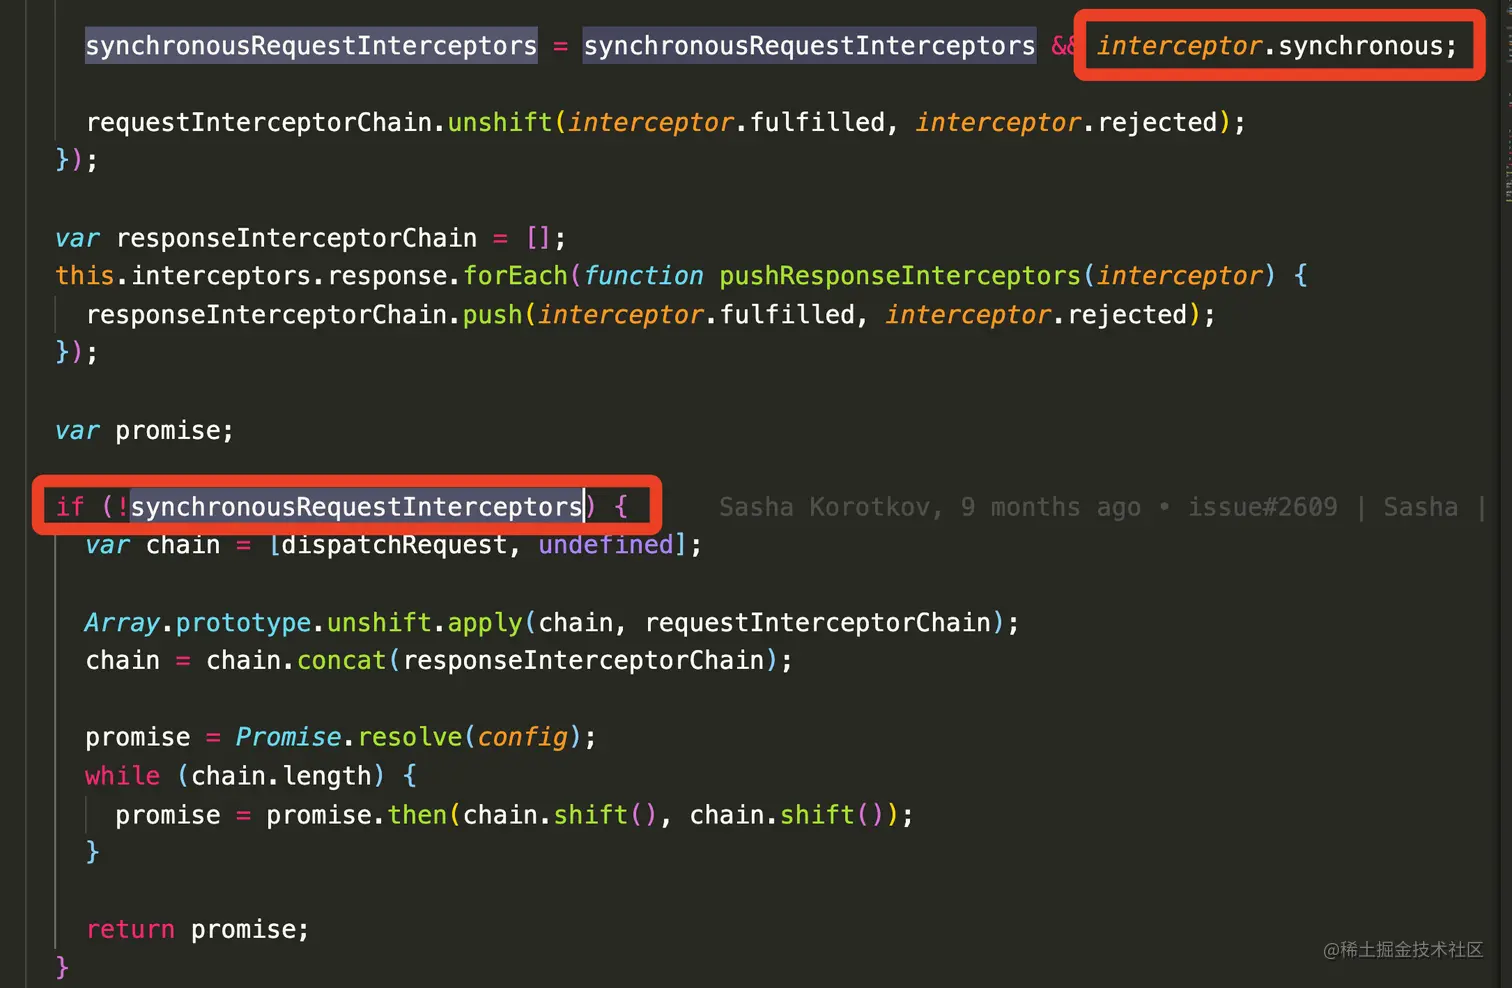
Task: Click 'unshift' after requestInterceptorChain
Action: pyautogui.click(x=500, y=123)
